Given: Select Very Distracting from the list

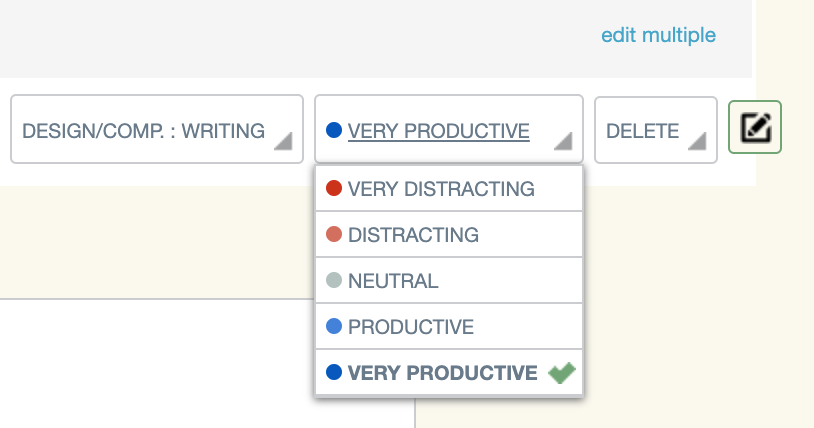Looking at the screenshot, I should pos(449,189).
